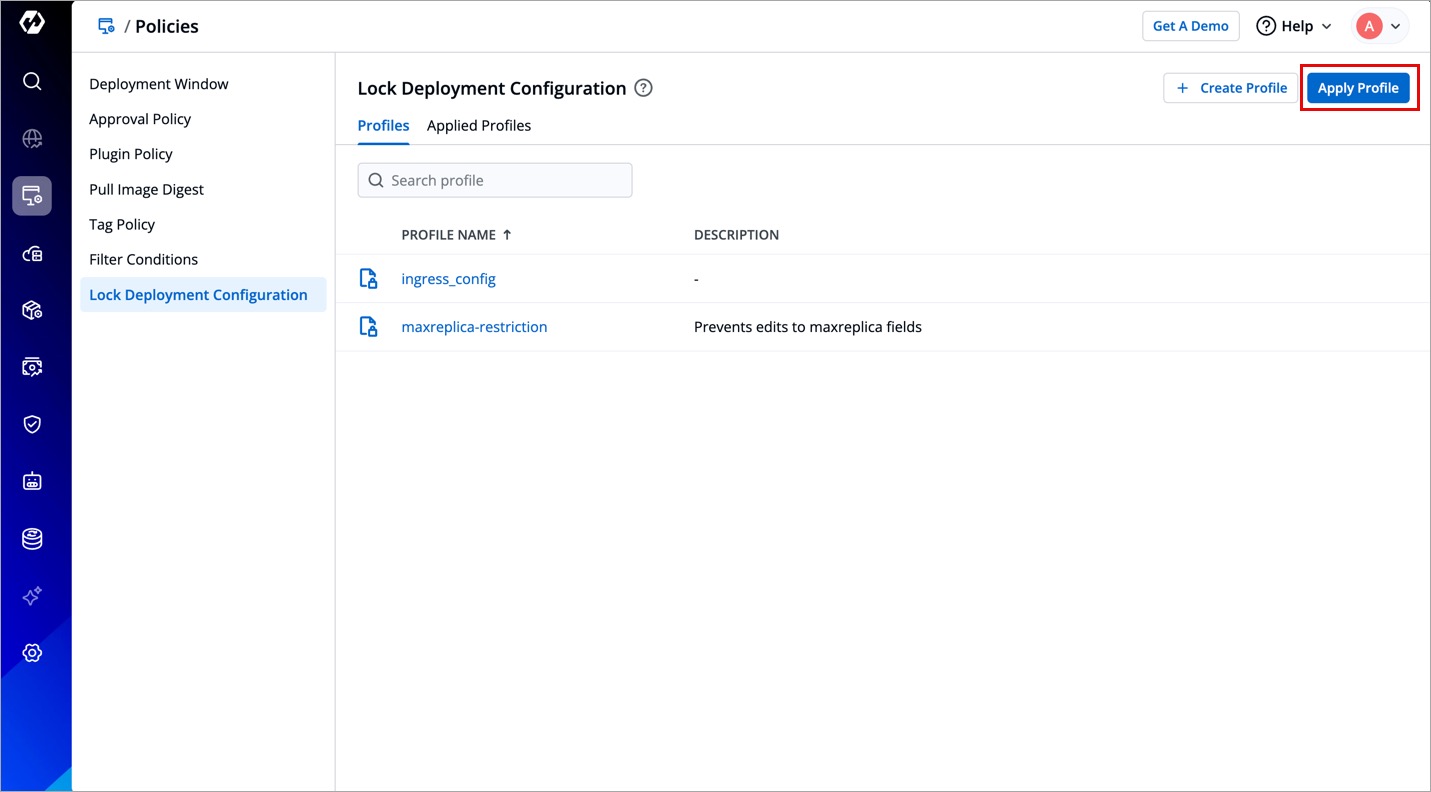This screenshot has width=1431, height=792.
Task: Open the ingress_config profile link
Action: point(448,279)
